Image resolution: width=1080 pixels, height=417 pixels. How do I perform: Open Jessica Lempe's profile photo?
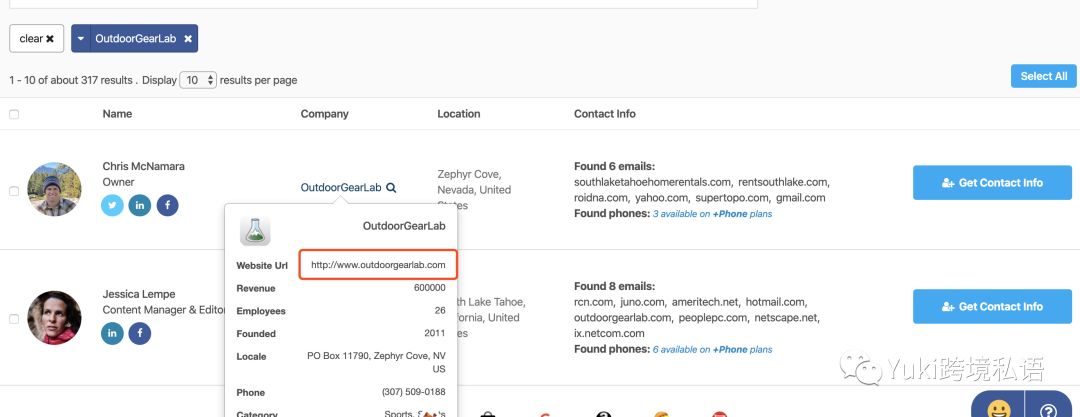[x=54, y=318]
